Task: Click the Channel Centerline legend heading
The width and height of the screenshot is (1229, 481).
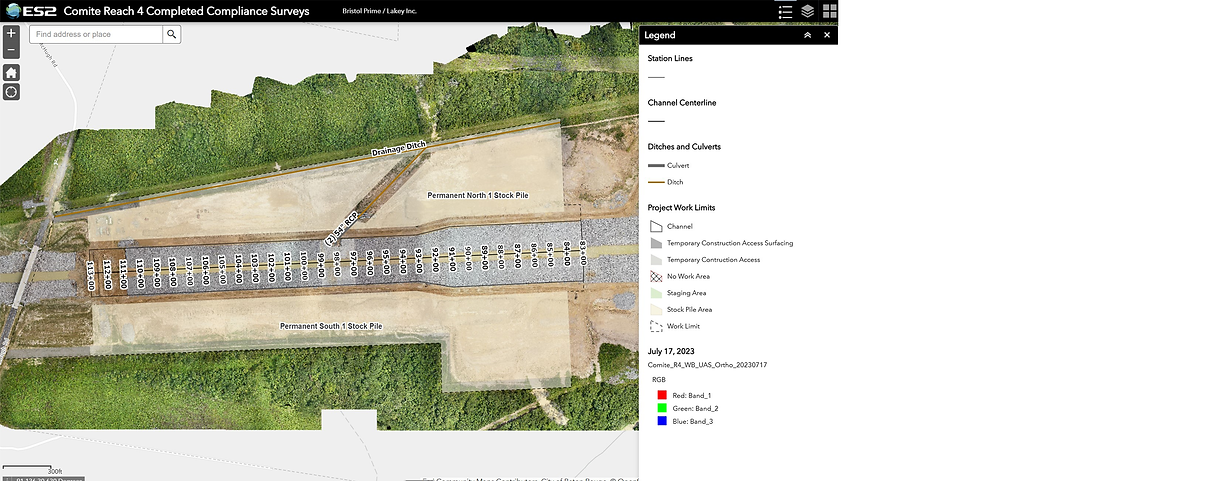Action: coord(682,102)
